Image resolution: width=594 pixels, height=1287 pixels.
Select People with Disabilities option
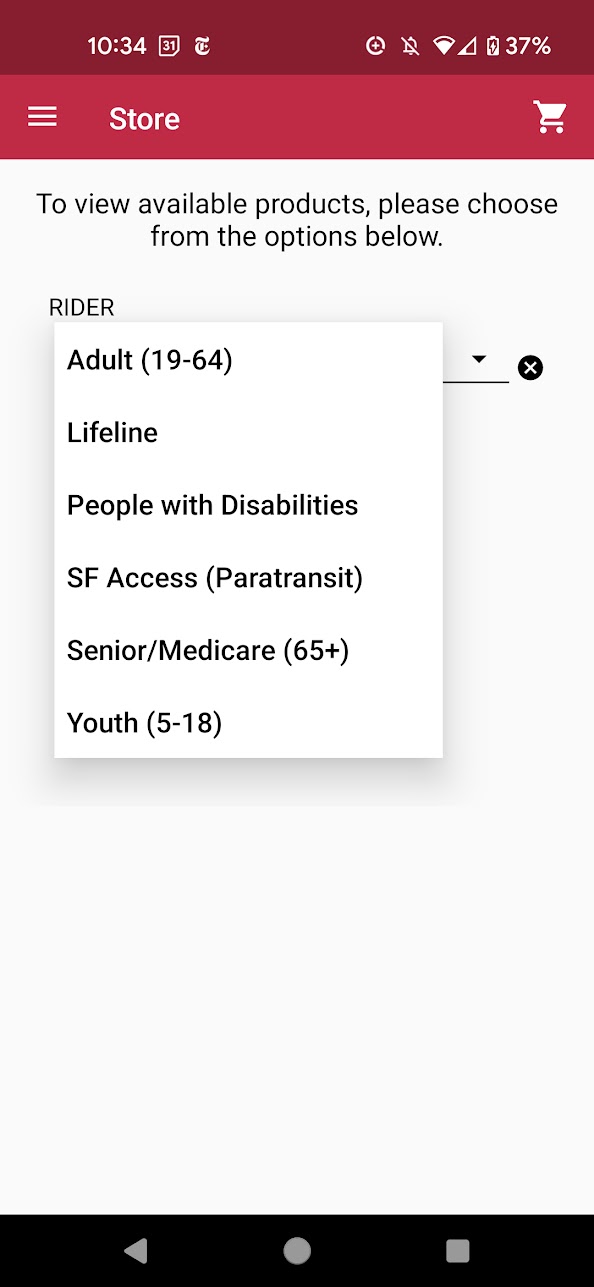pyautogui.click(x=248, y=505)
